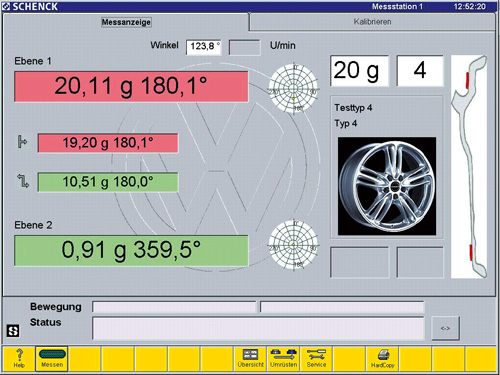
Task: Click the alloy wheel thumbnail for Typ 4
Action: tap(387, 186)
